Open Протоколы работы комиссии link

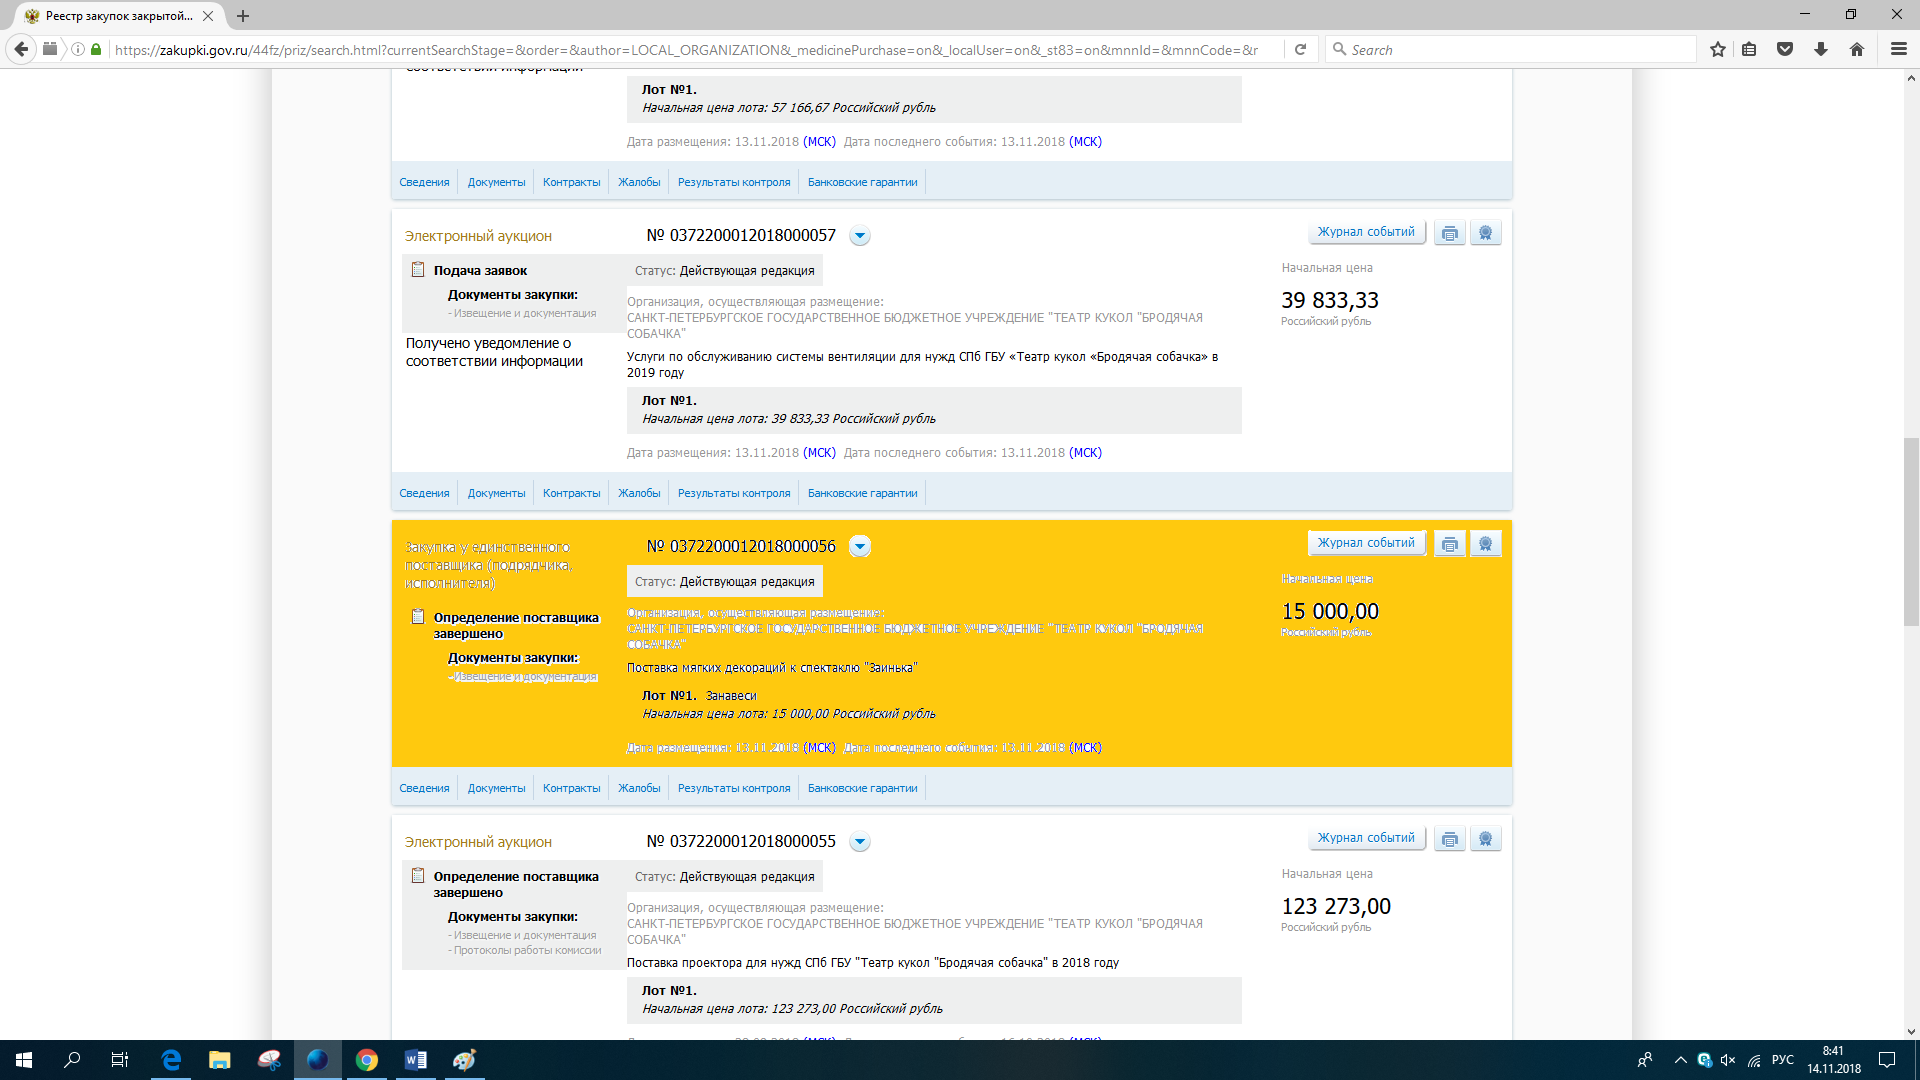pos(527,950)
